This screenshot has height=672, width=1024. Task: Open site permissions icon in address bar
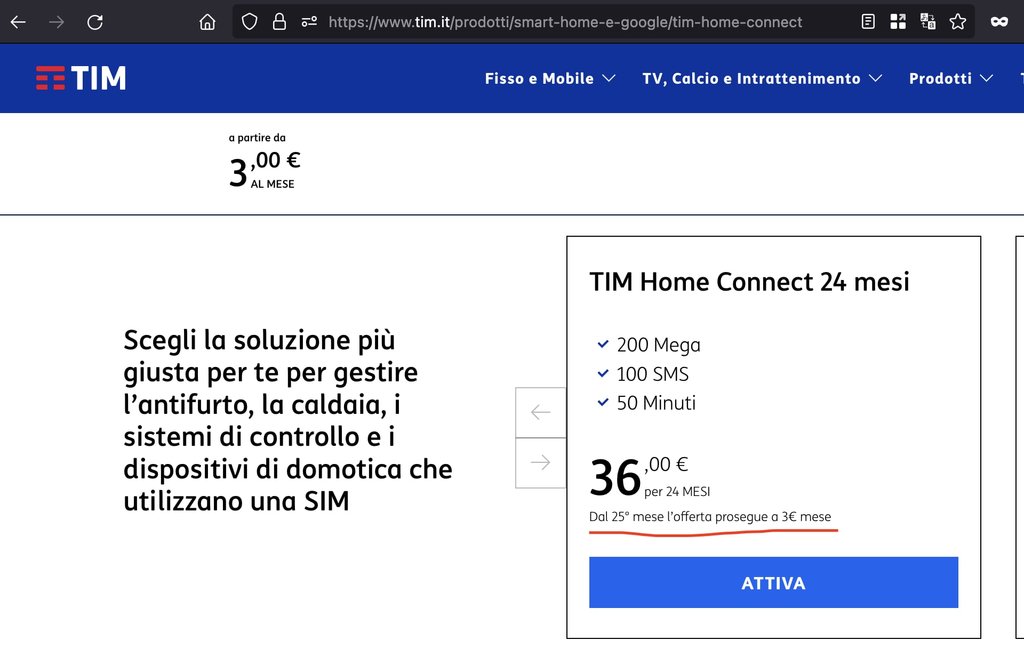tap(309, 22)
